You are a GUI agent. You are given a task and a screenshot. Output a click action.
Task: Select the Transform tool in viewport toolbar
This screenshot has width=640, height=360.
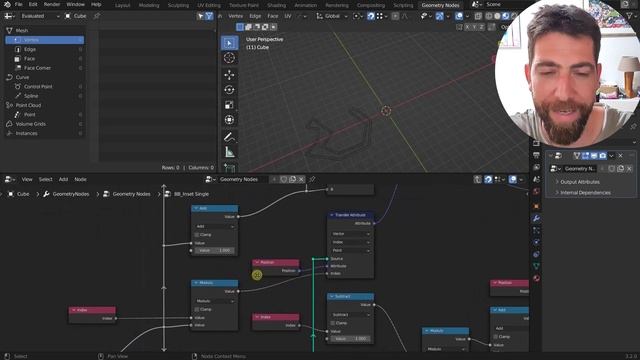pos(229,120)
